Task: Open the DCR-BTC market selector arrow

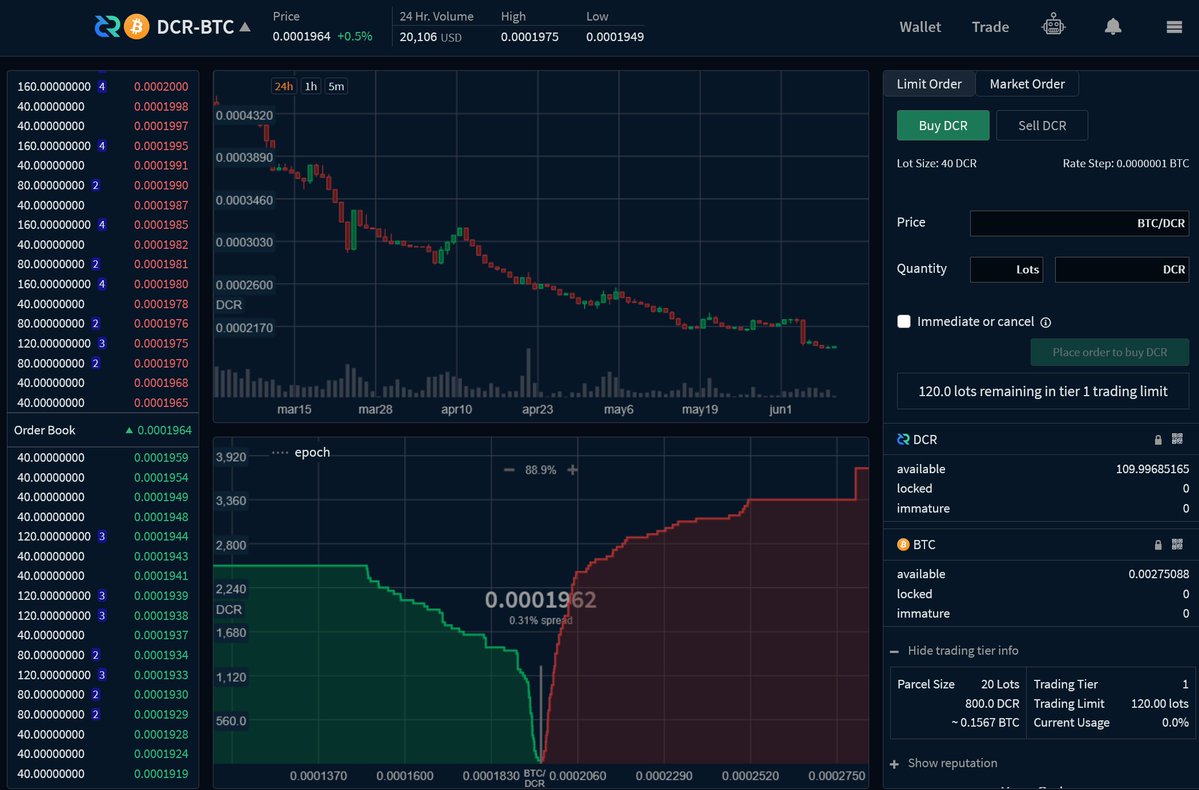Action: [x=245, y=27]
